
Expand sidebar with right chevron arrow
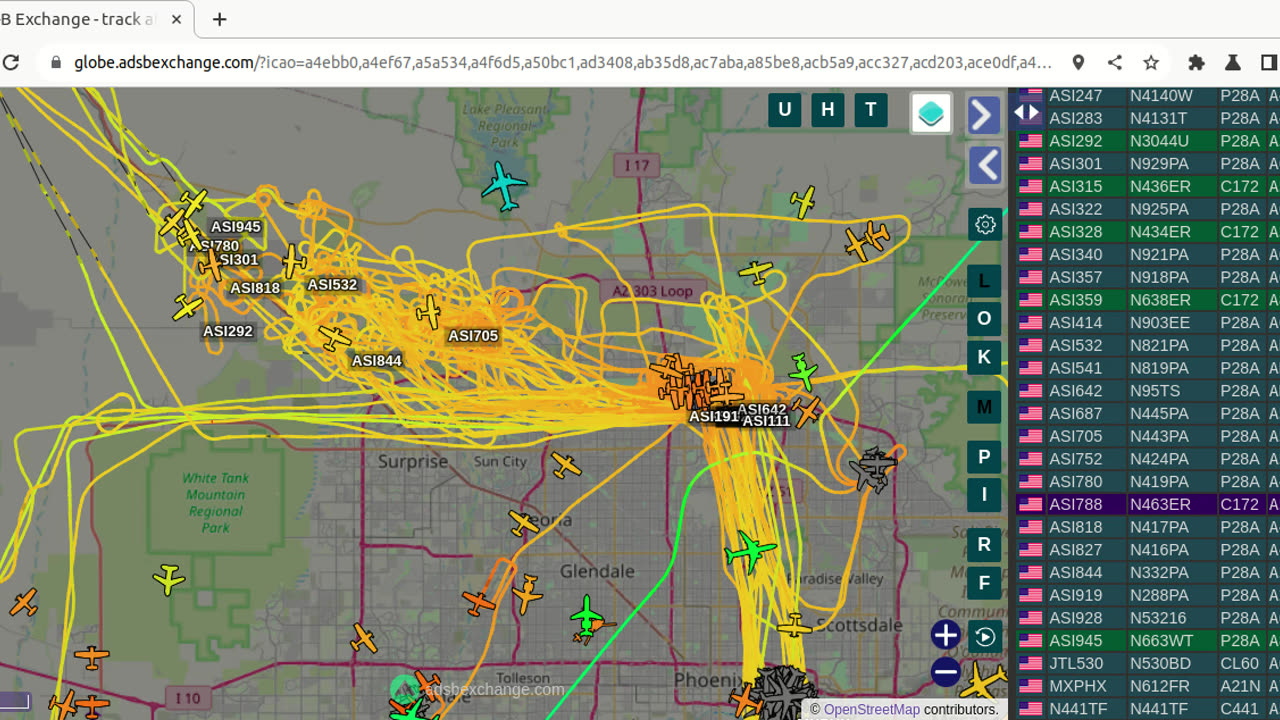click(x=984, y=115)
